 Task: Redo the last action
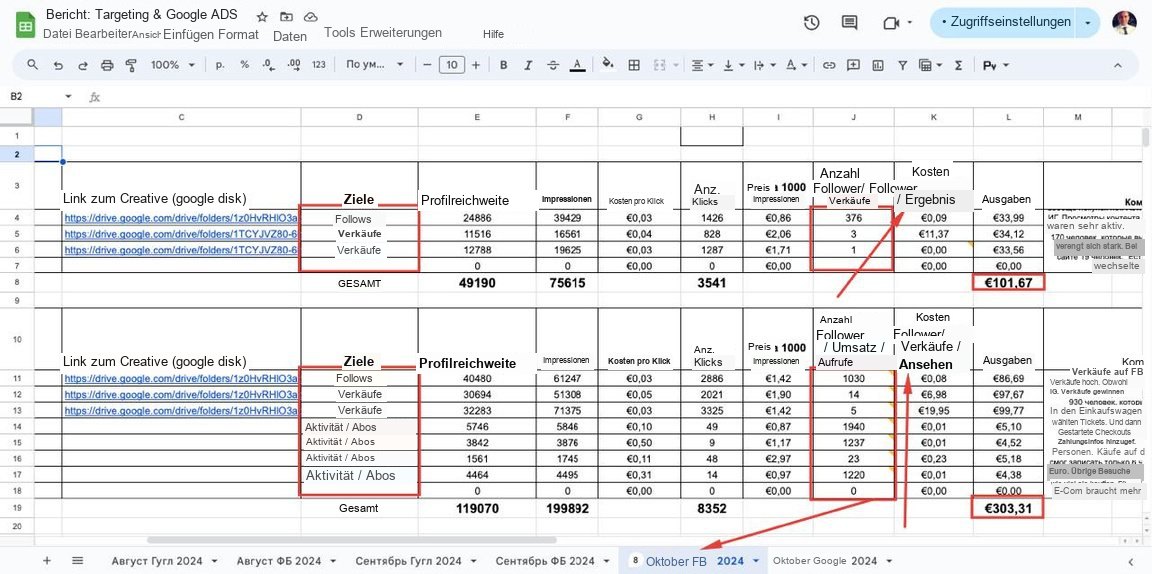click(x=82, y=65)
